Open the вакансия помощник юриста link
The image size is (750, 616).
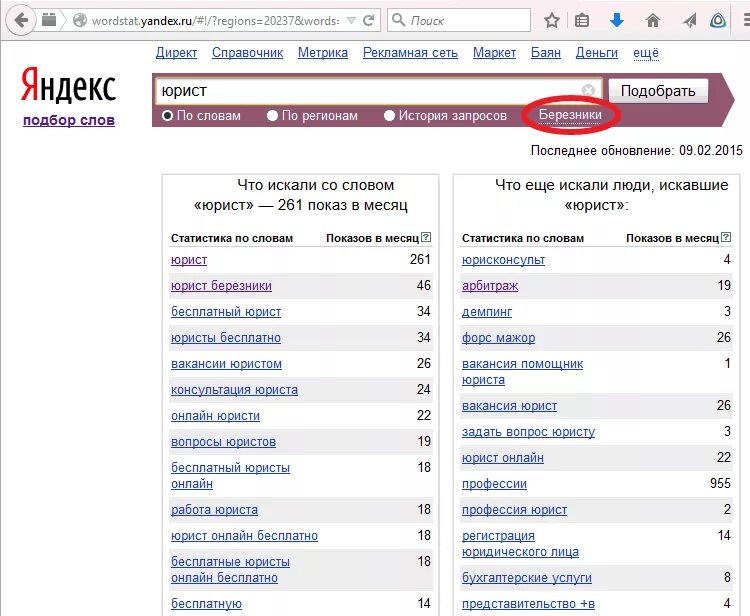pyautogui.click(x=522, y=372)
